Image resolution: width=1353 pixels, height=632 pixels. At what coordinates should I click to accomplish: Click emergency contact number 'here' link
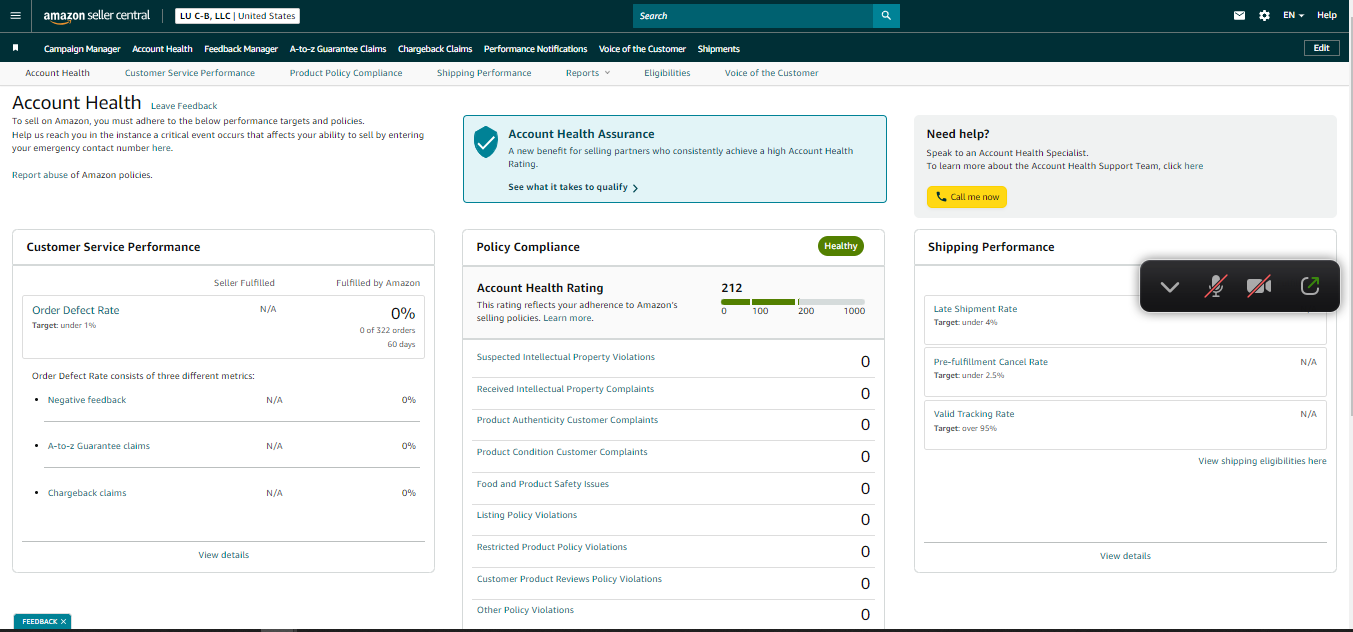pos(161,148)
